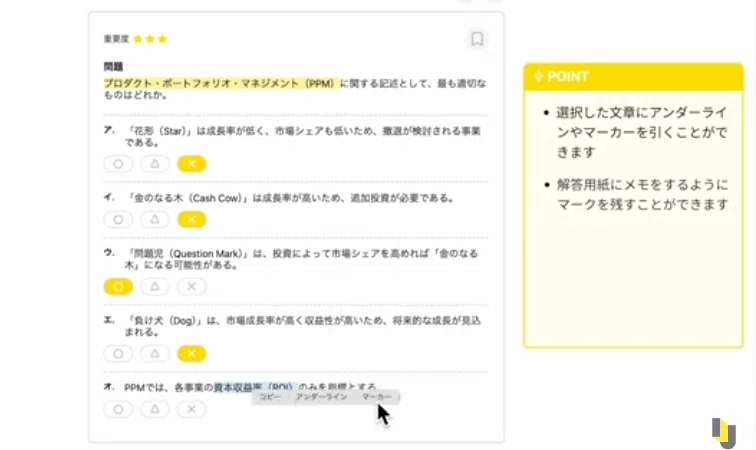This screenshot has height=450, width=756.
Task: Click the lightbulb icon beside POINT
Action: point(538,76)
